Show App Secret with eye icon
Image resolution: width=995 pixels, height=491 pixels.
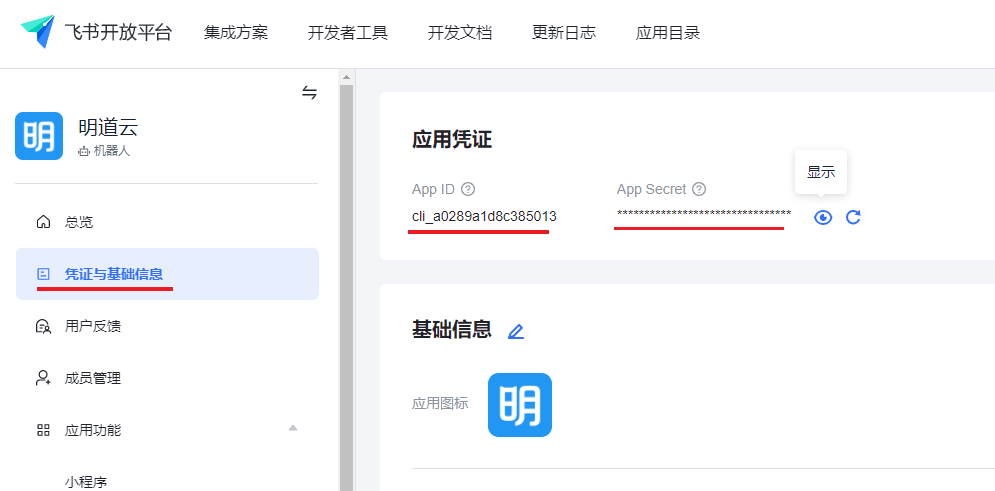click(823, 218)
